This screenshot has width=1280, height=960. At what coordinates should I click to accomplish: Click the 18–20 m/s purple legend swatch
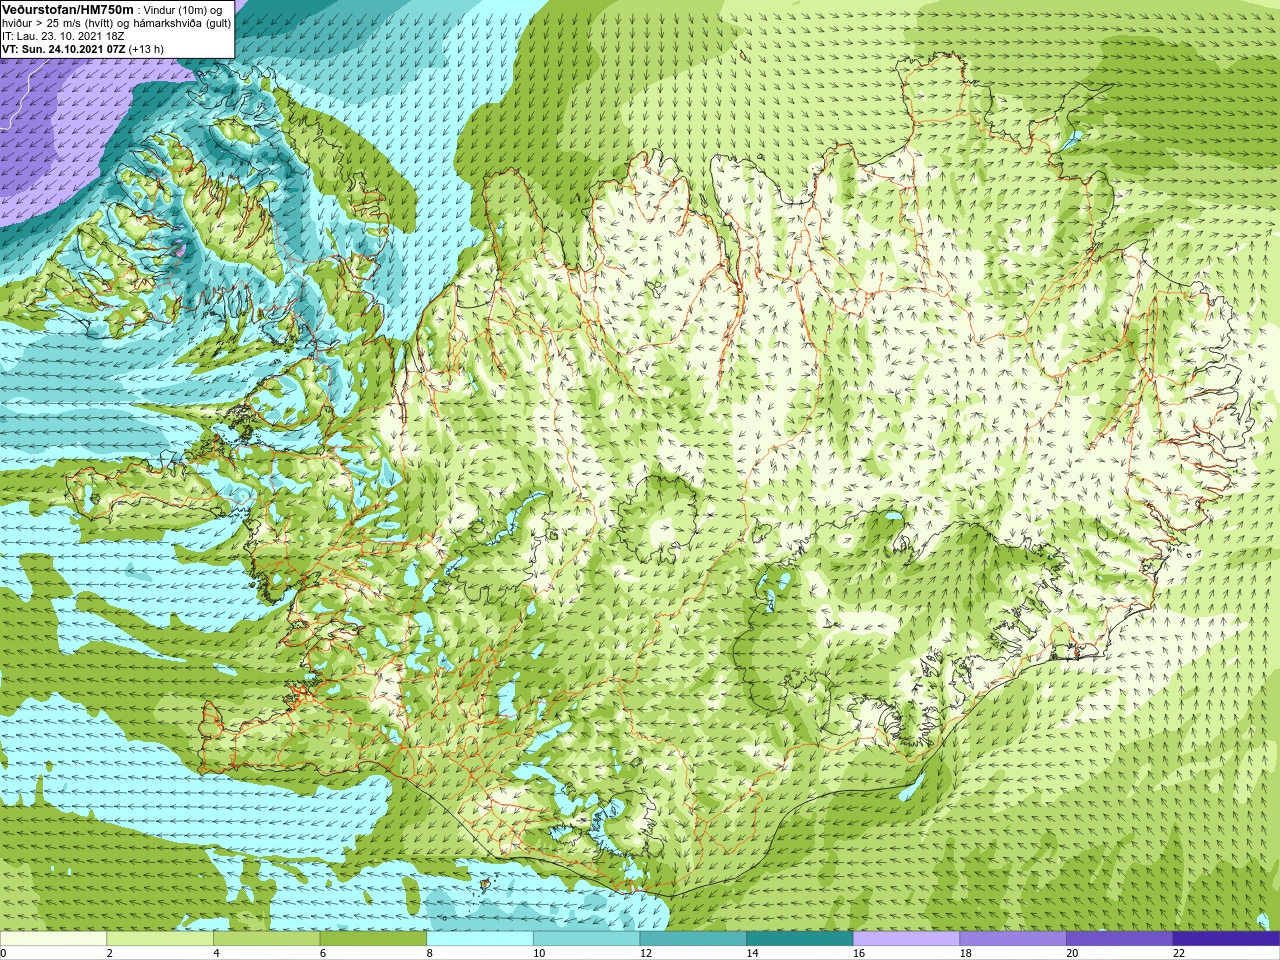point(1013,938)
